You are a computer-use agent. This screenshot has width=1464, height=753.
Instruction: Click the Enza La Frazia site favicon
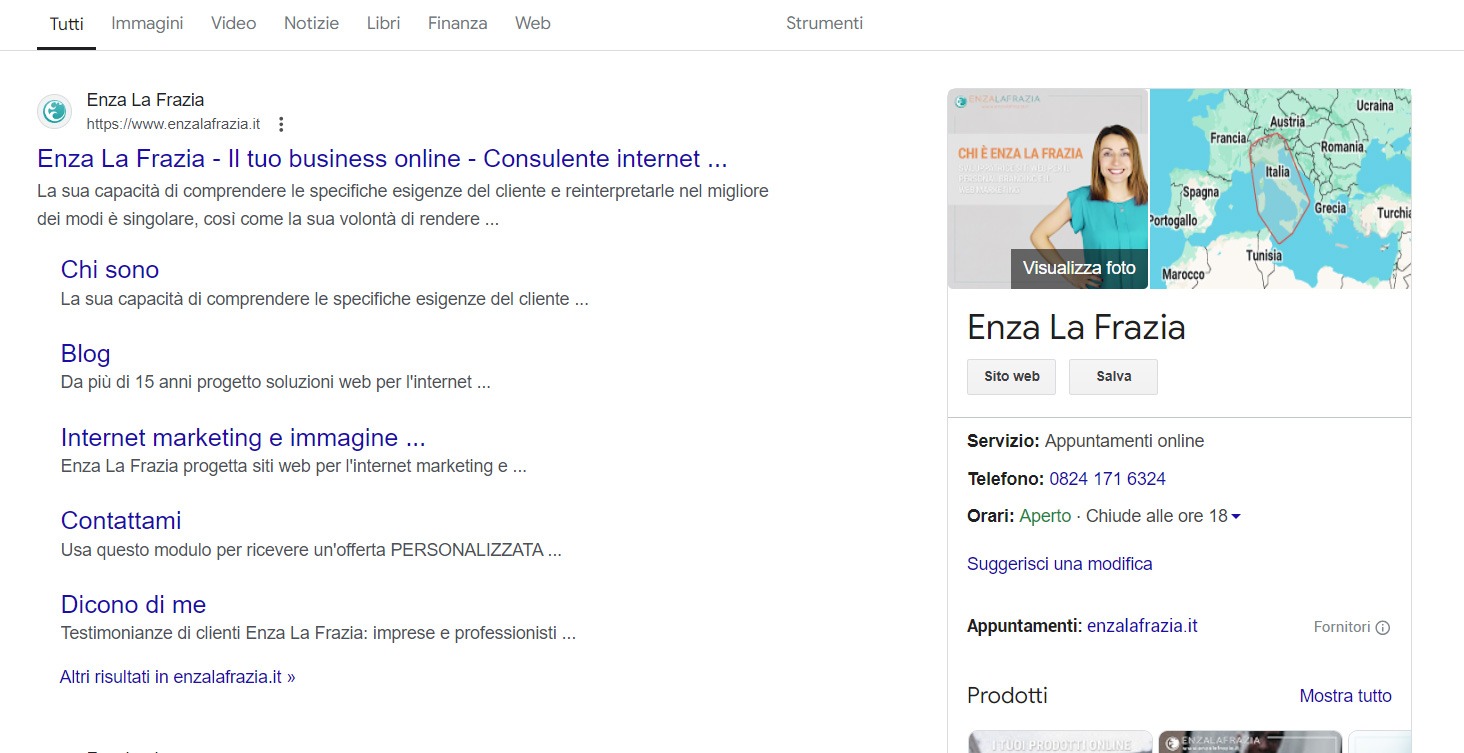click(54, 111)
